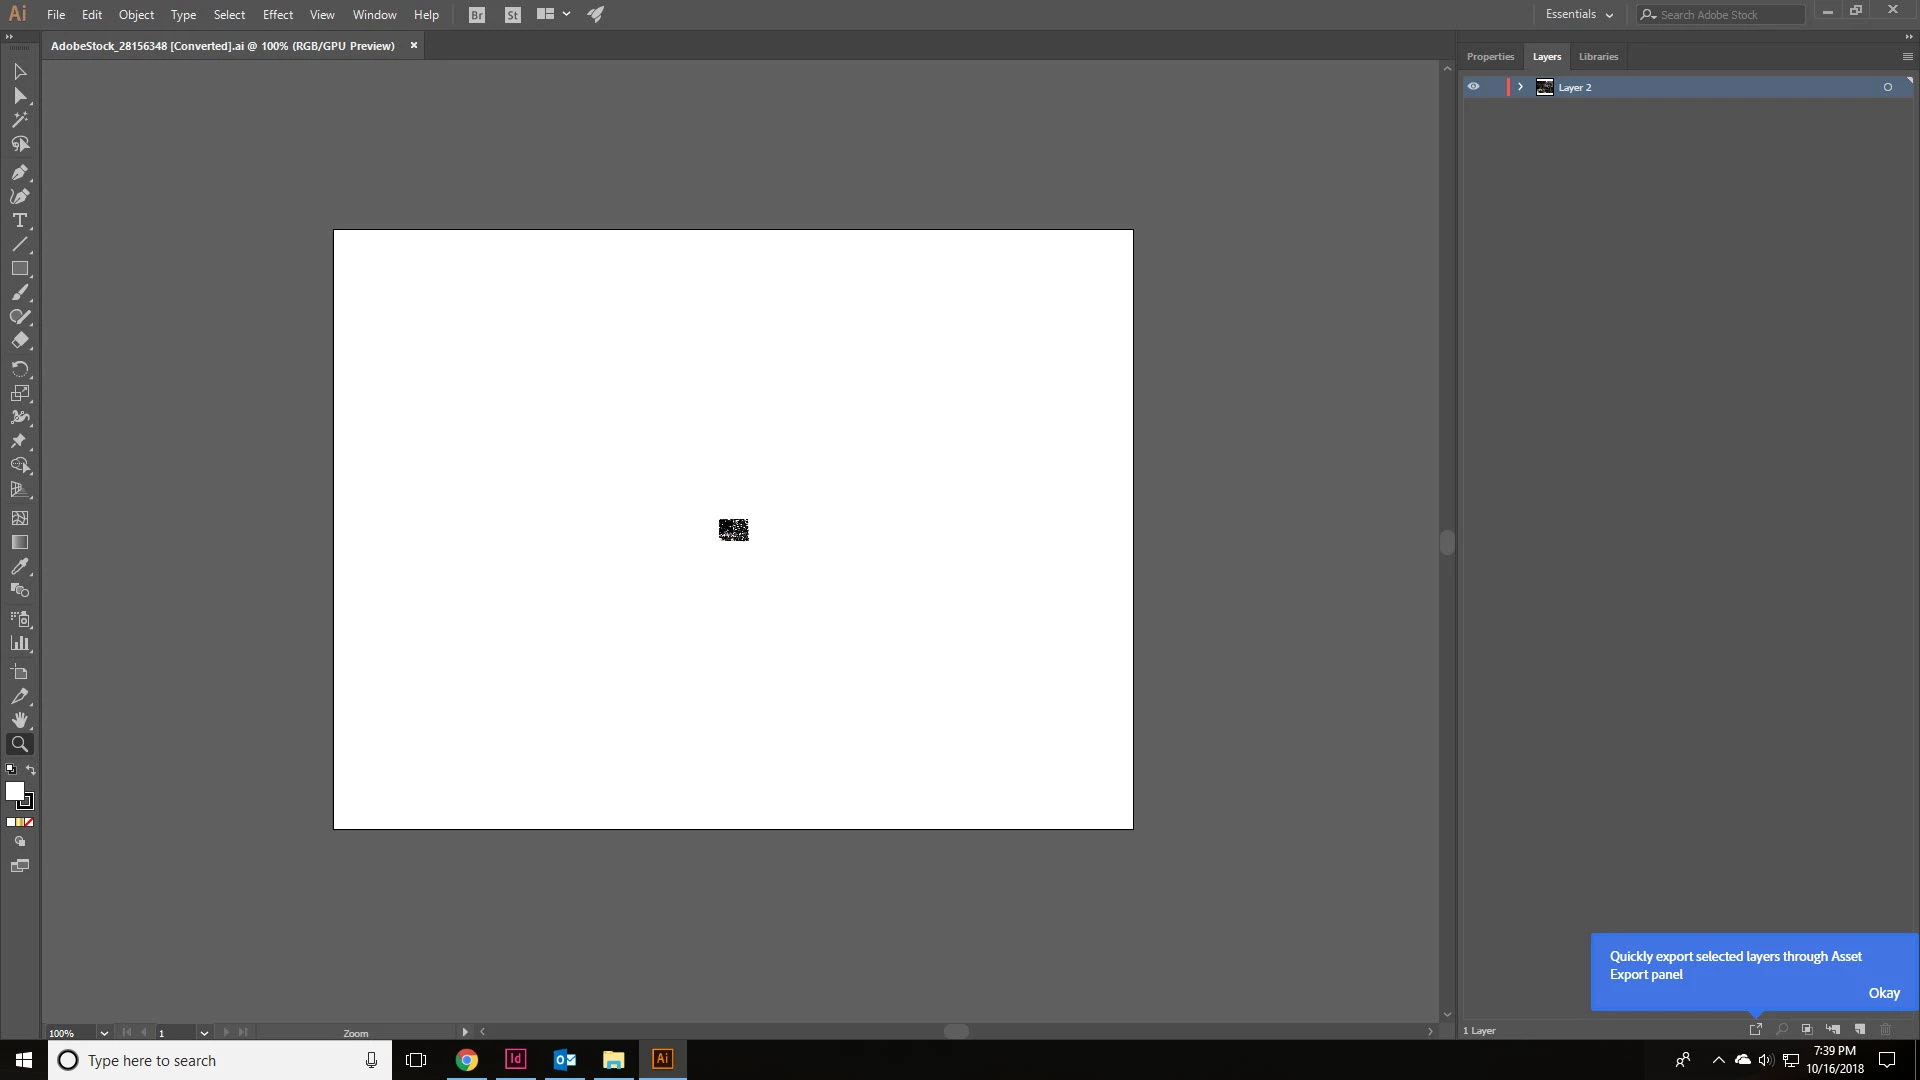1920x1080 pixels.
Task: Open the Effect menu
Action: tap(277, 15)
